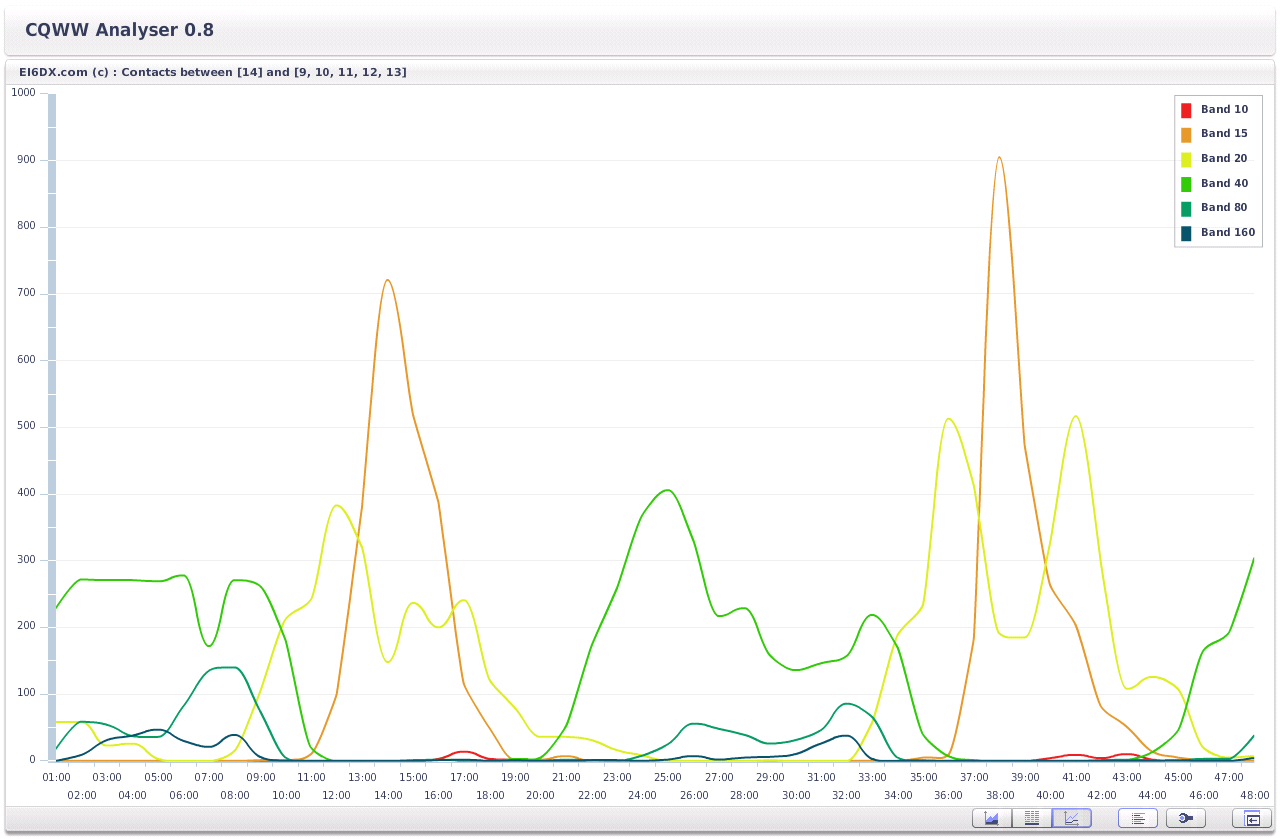Click the yellow Band 20 legend swatch
Screen dimensions: 1280x839
pos(1186,159)
